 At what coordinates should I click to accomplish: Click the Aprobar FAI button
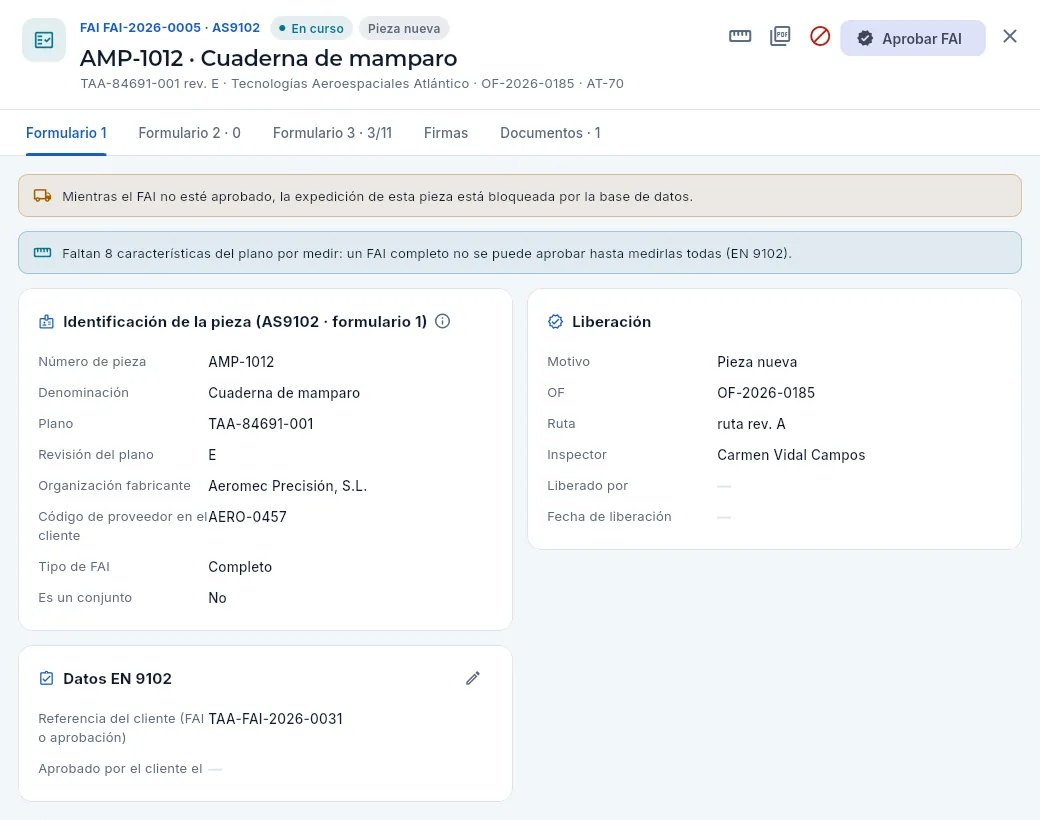913,38
